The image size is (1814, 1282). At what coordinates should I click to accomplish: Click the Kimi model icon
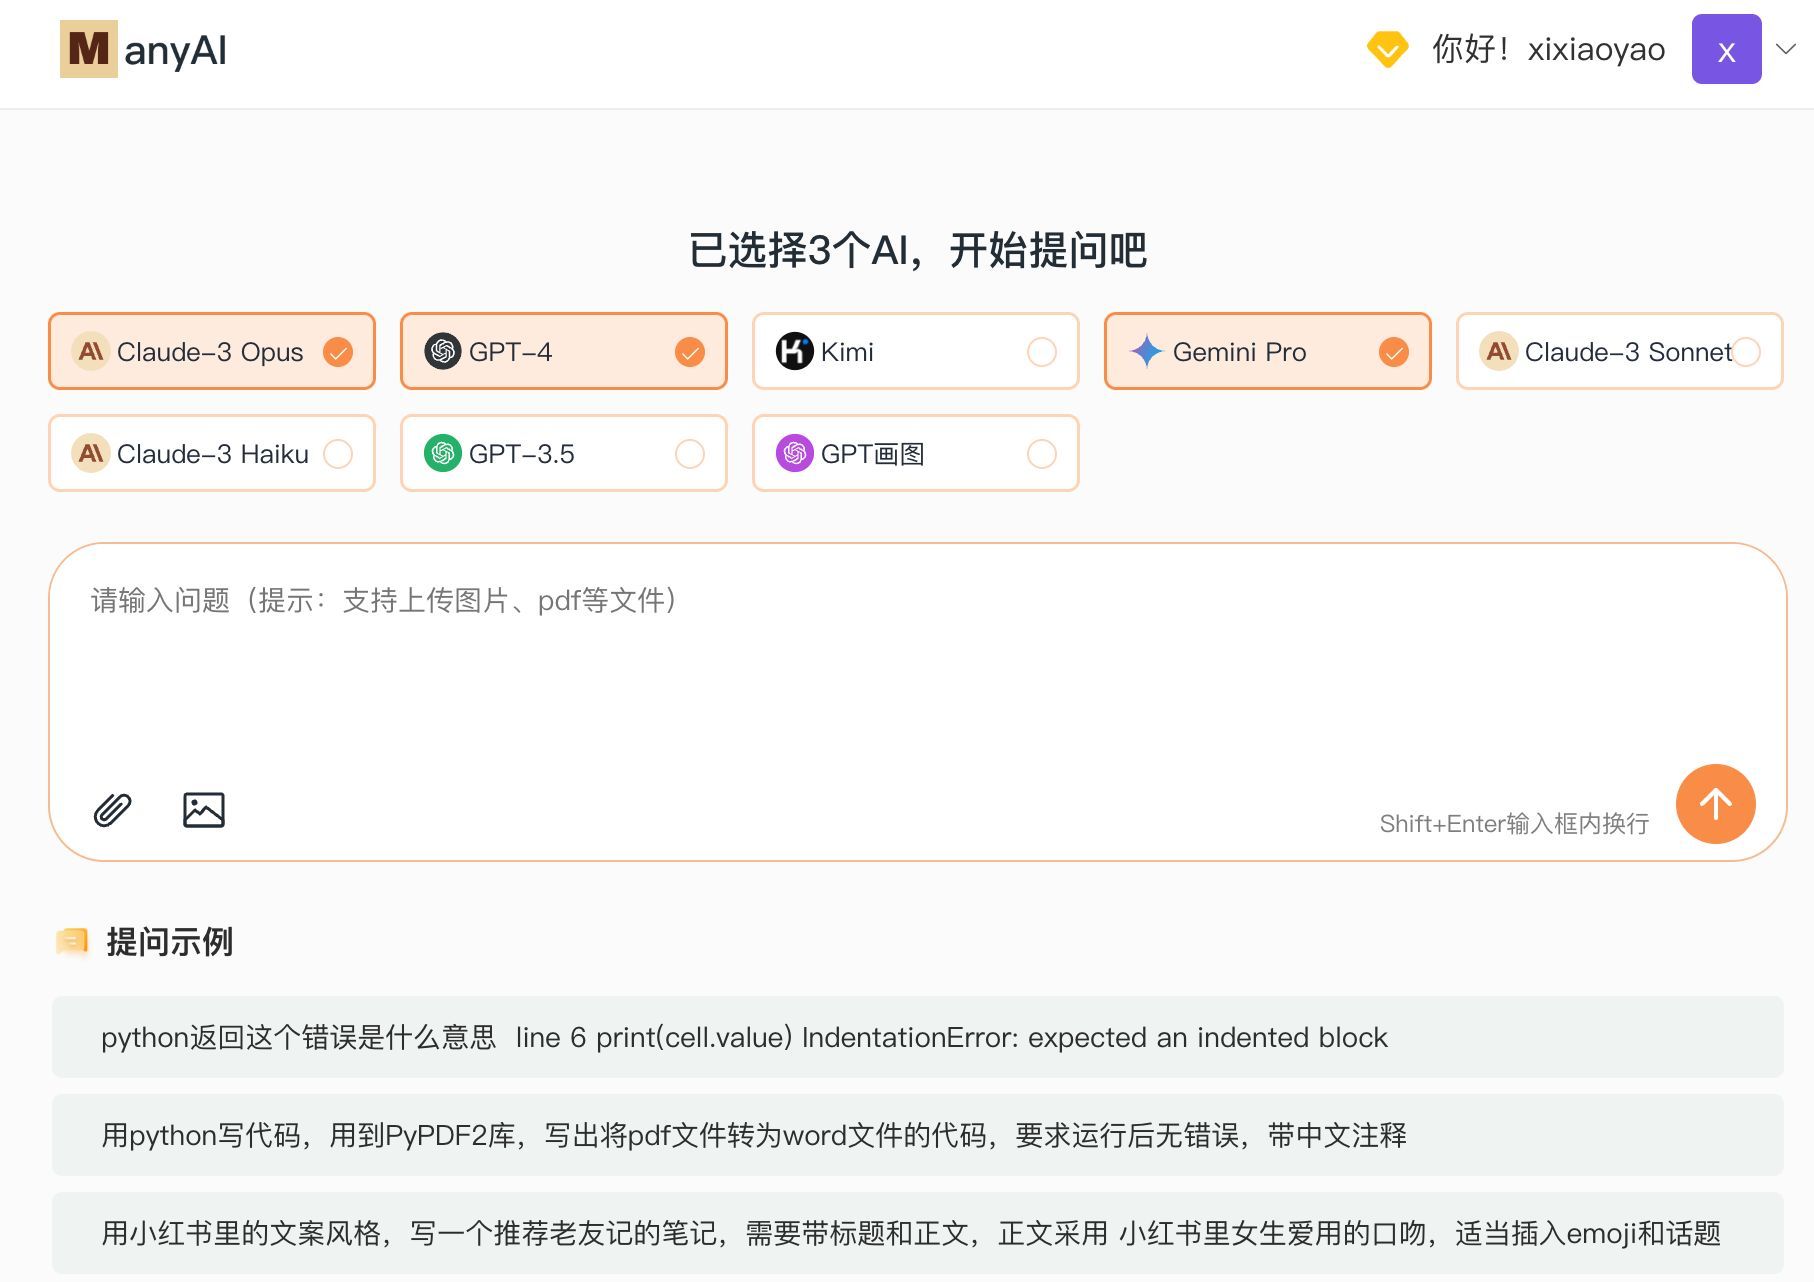point(794,352)
